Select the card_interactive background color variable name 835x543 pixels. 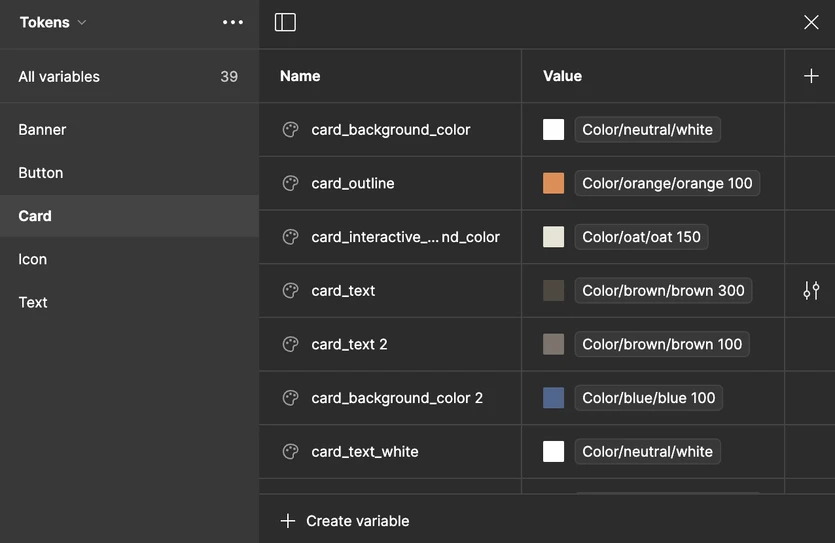point(405,237)
